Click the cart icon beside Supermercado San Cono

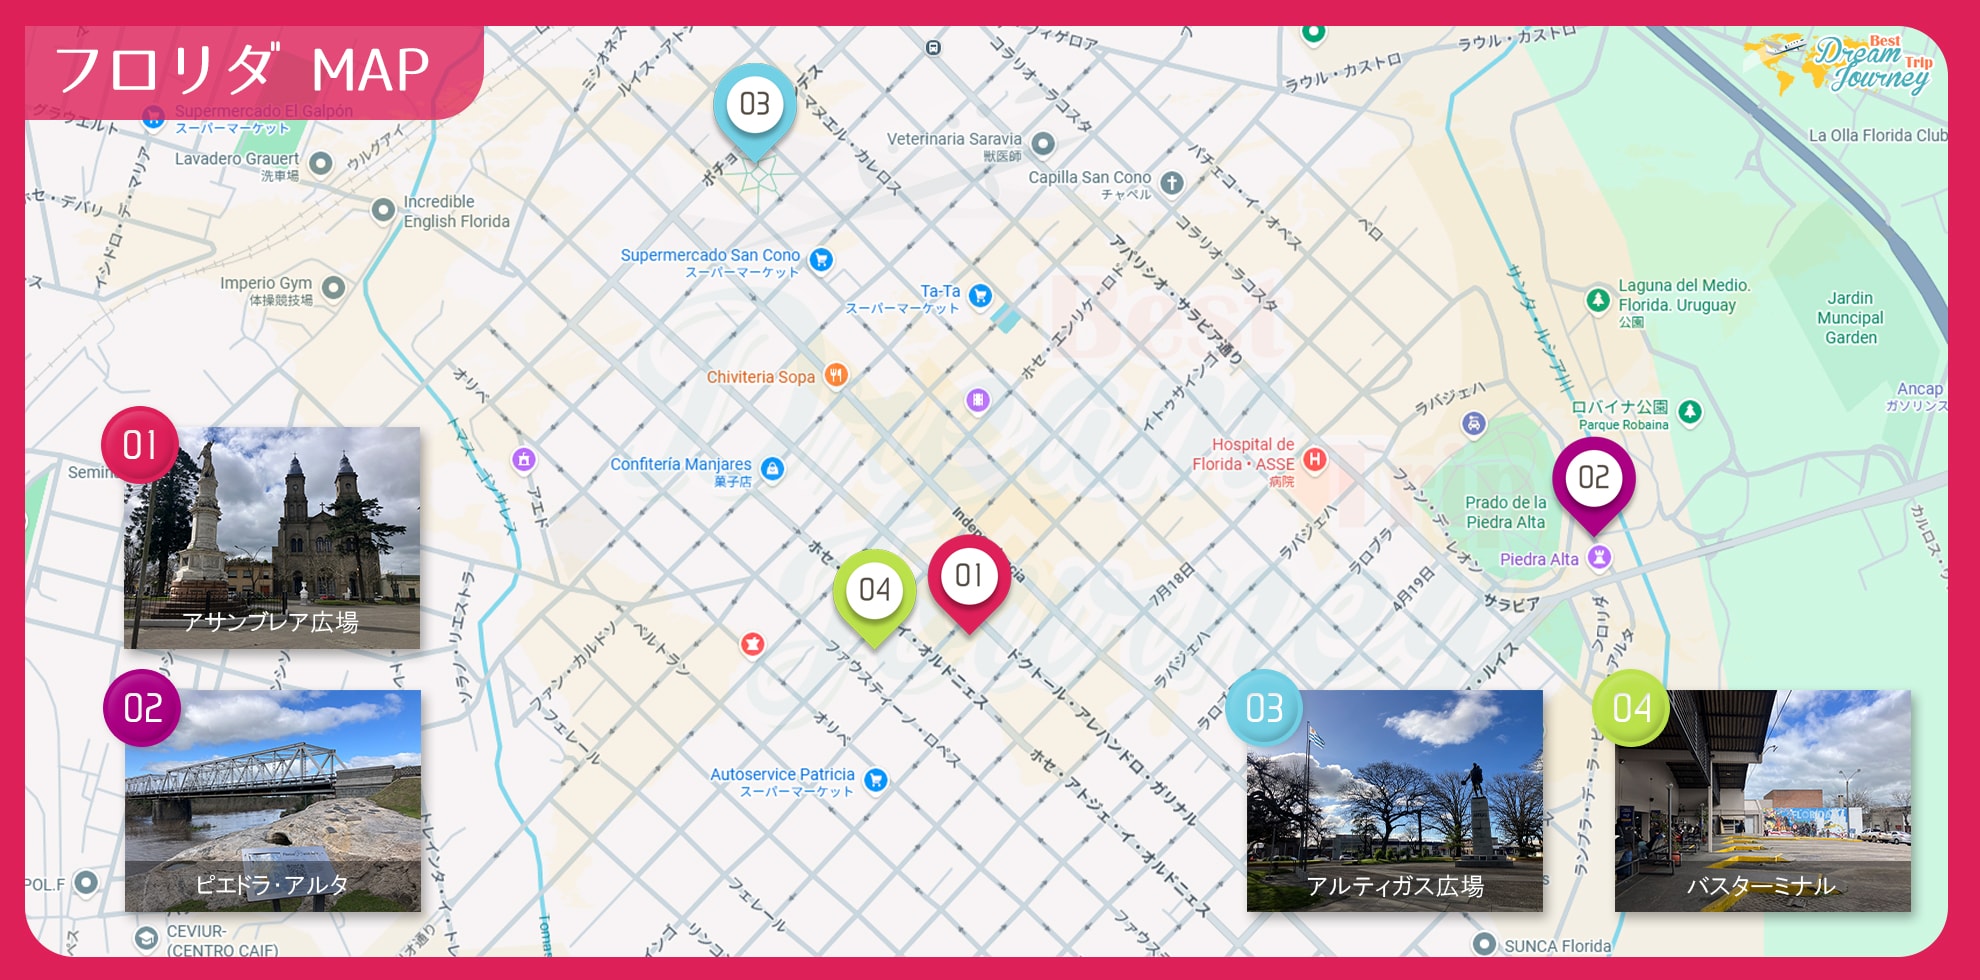(x=821, y=260)
